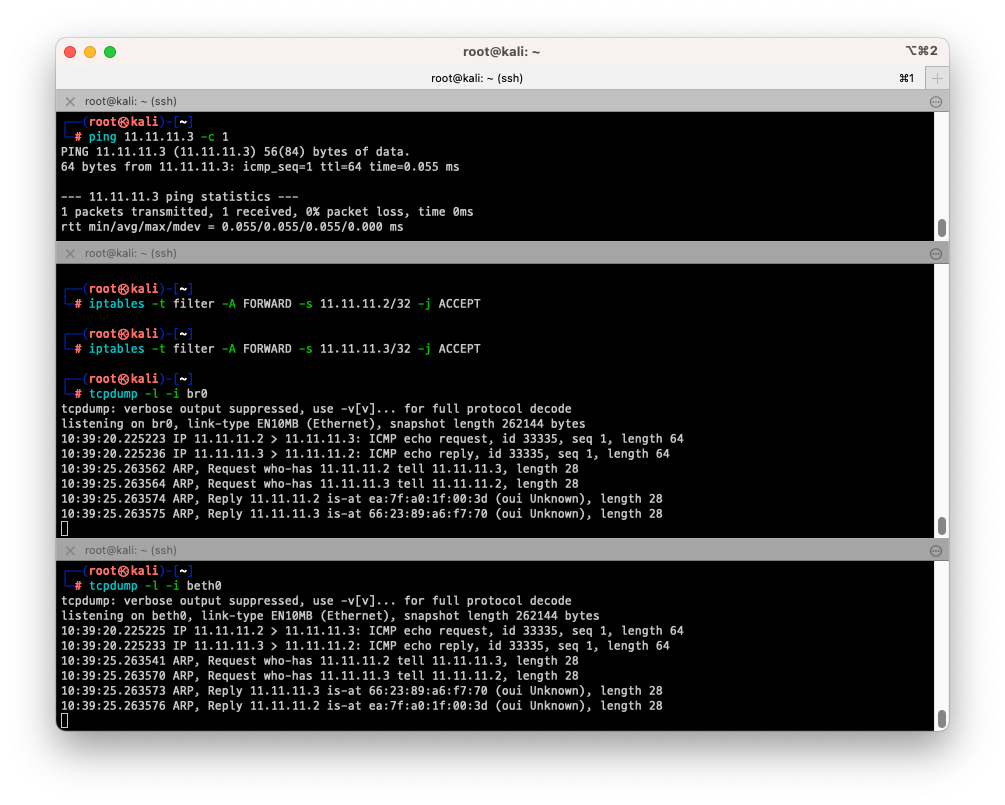Click the window title root@kali: ~

click(x=502, y=52)
